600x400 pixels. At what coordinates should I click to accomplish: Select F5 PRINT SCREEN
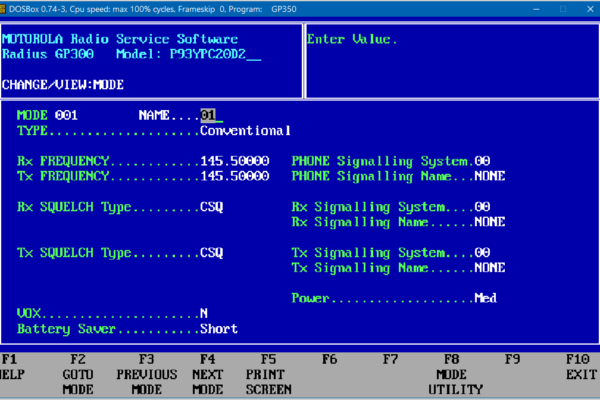coord(269,374)
